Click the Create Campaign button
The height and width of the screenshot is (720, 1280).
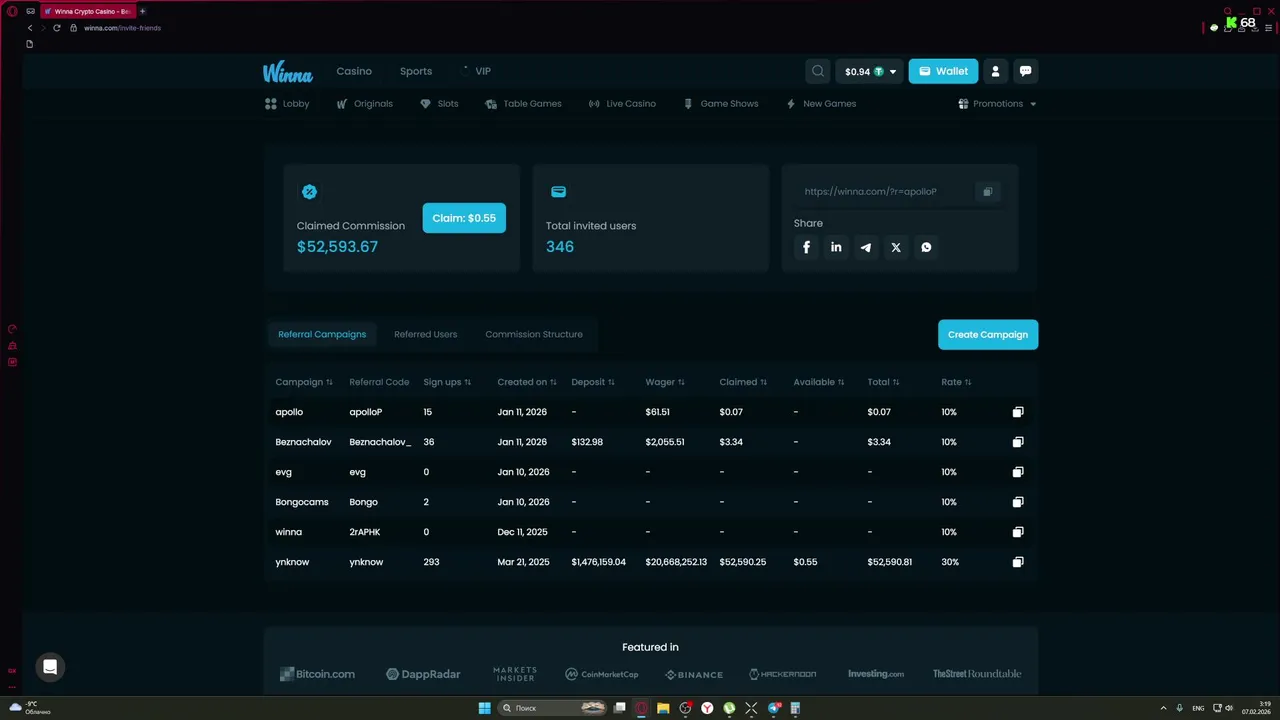[988, 335]
